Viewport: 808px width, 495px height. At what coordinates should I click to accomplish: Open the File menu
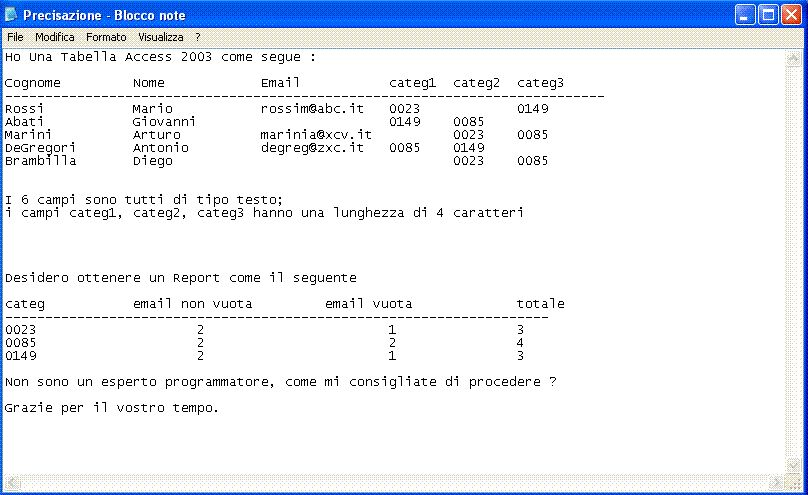click(15, 37)
